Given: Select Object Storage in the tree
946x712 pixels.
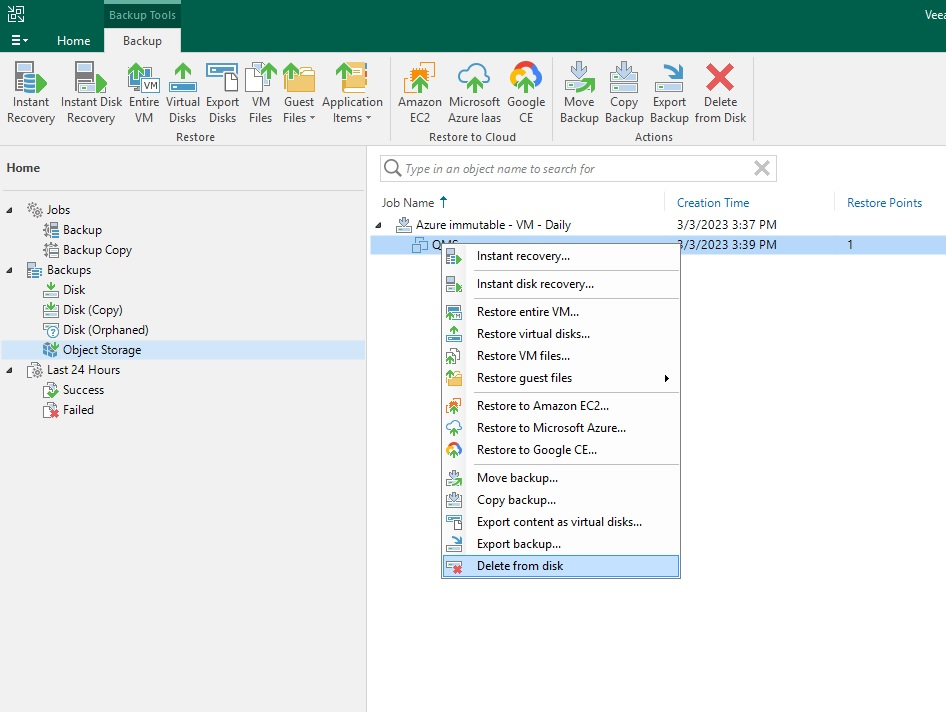Looking at the screenshot, I should pyautogui.click(x=101, y=350).
